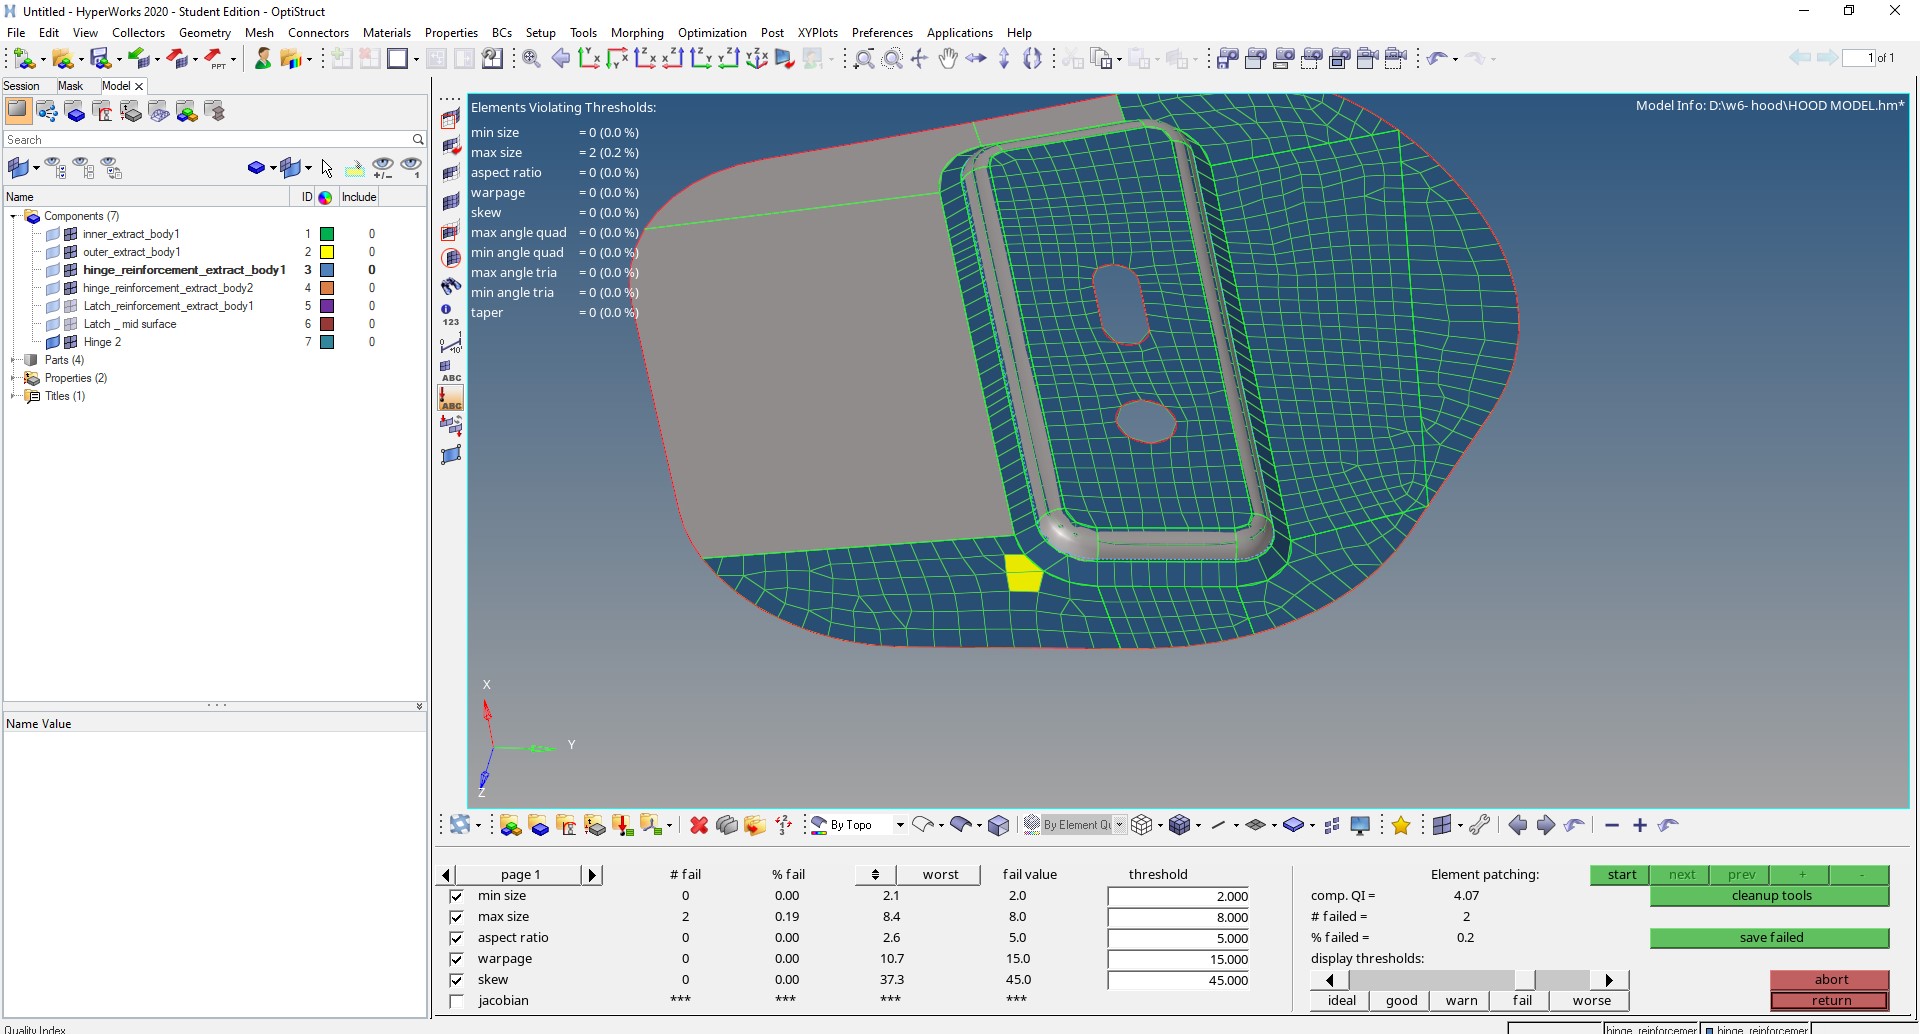Expand the Properties (2) tree node
The image size is (1920, 1034).
pos(13,378)
